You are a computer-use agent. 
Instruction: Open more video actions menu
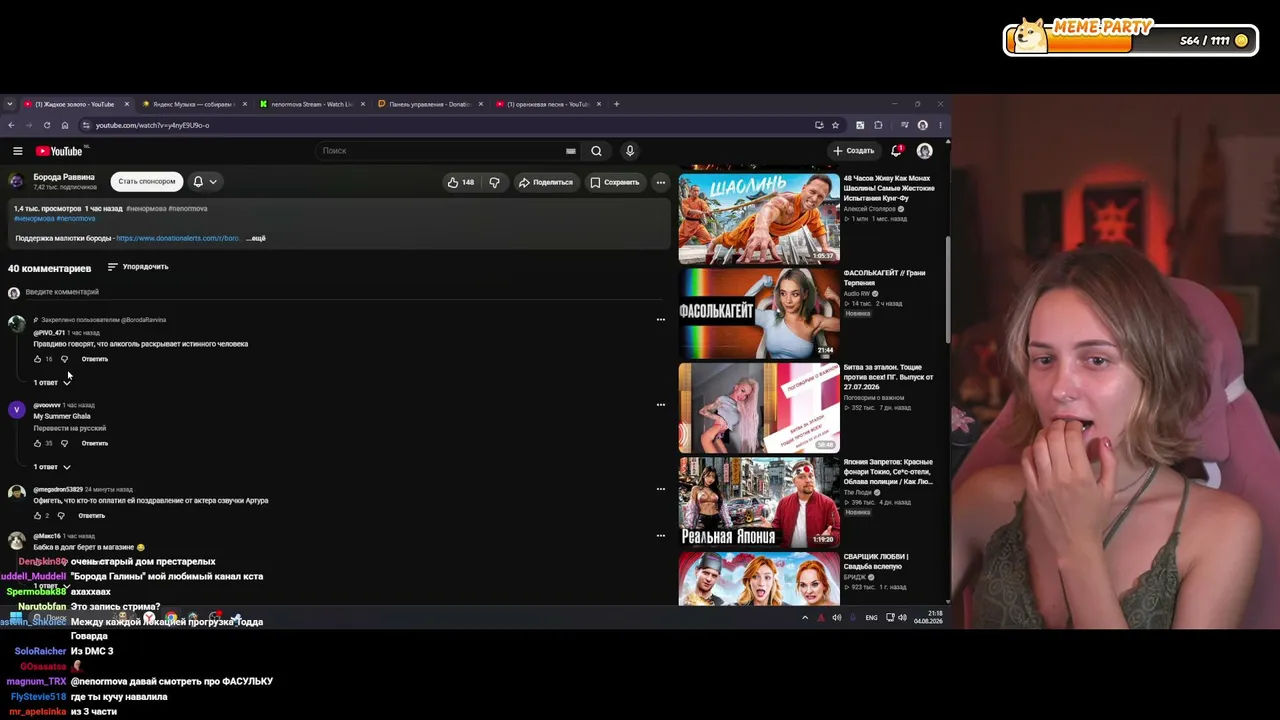point(660,182)
